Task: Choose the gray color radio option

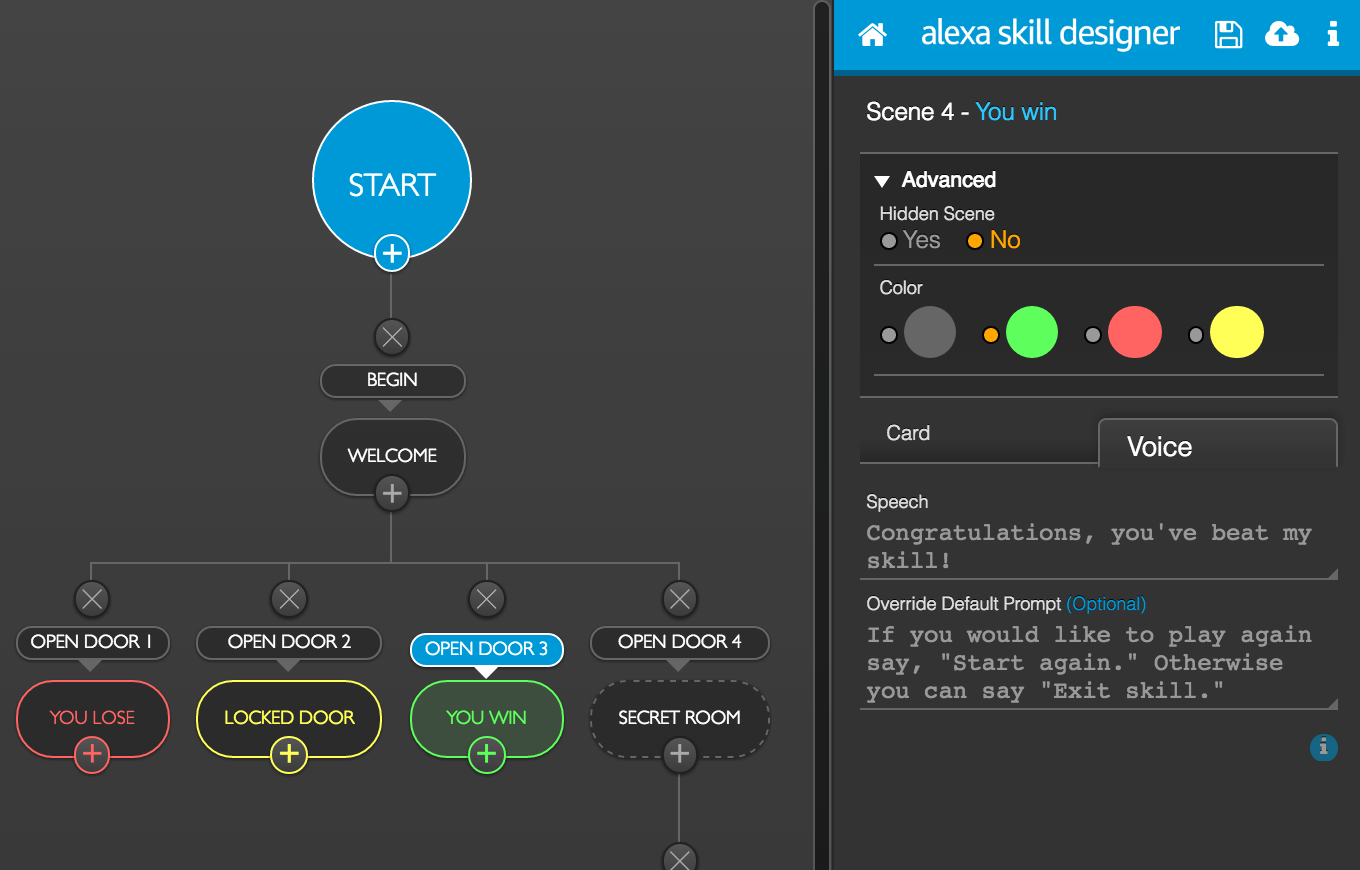Action: pyautogui.click(x=889, y=335)
